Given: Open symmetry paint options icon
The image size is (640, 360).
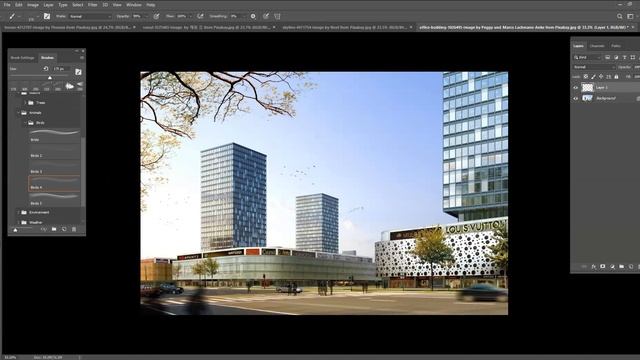Looking at the screenshot, I should point(278,16).
